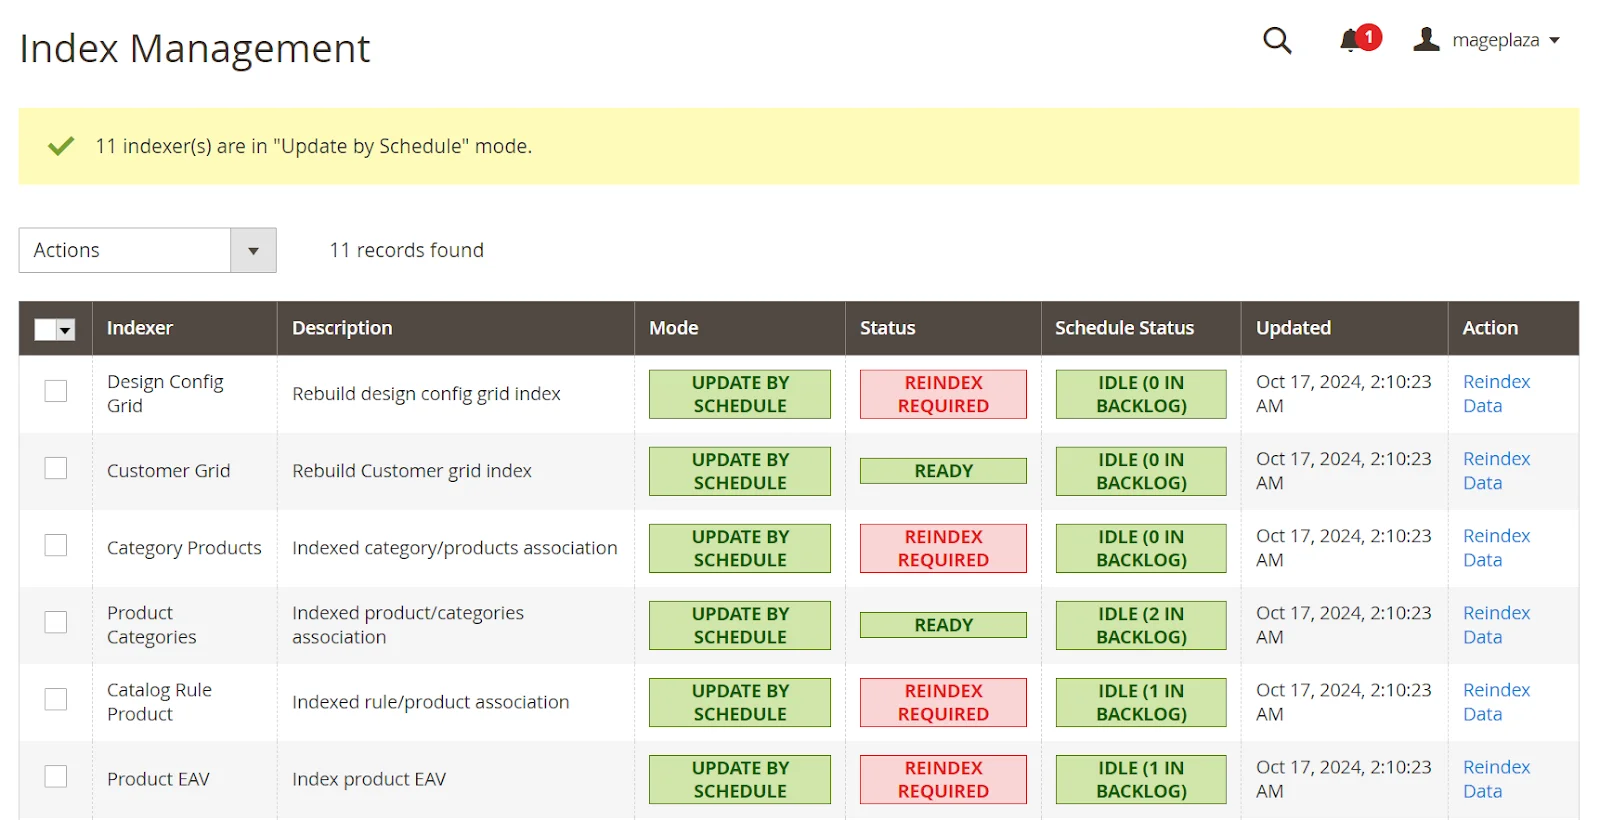The width and height of the screenshot is (1600, 820).
Task: Click Reindex Required status for Catalog Rule Product
Action: point(943,702)
